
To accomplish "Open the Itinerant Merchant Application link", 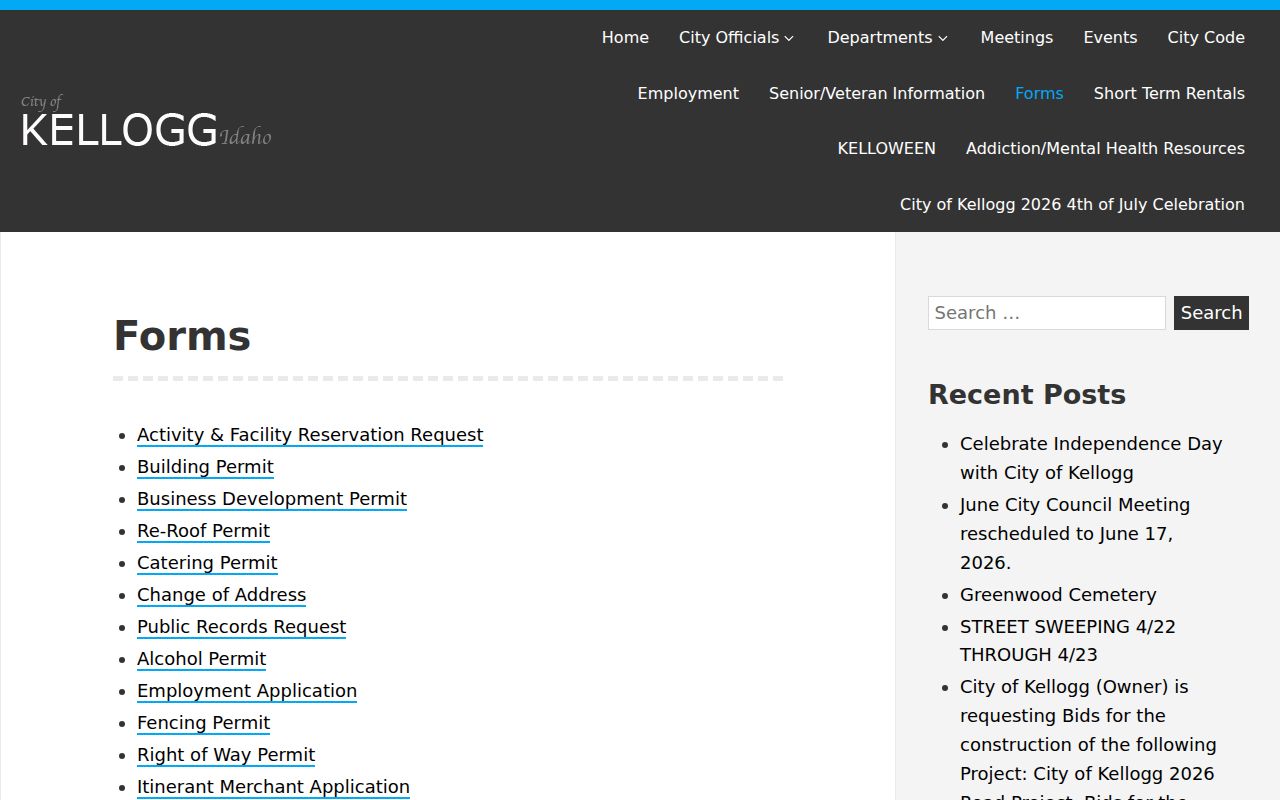I will [x=273, y=787].
